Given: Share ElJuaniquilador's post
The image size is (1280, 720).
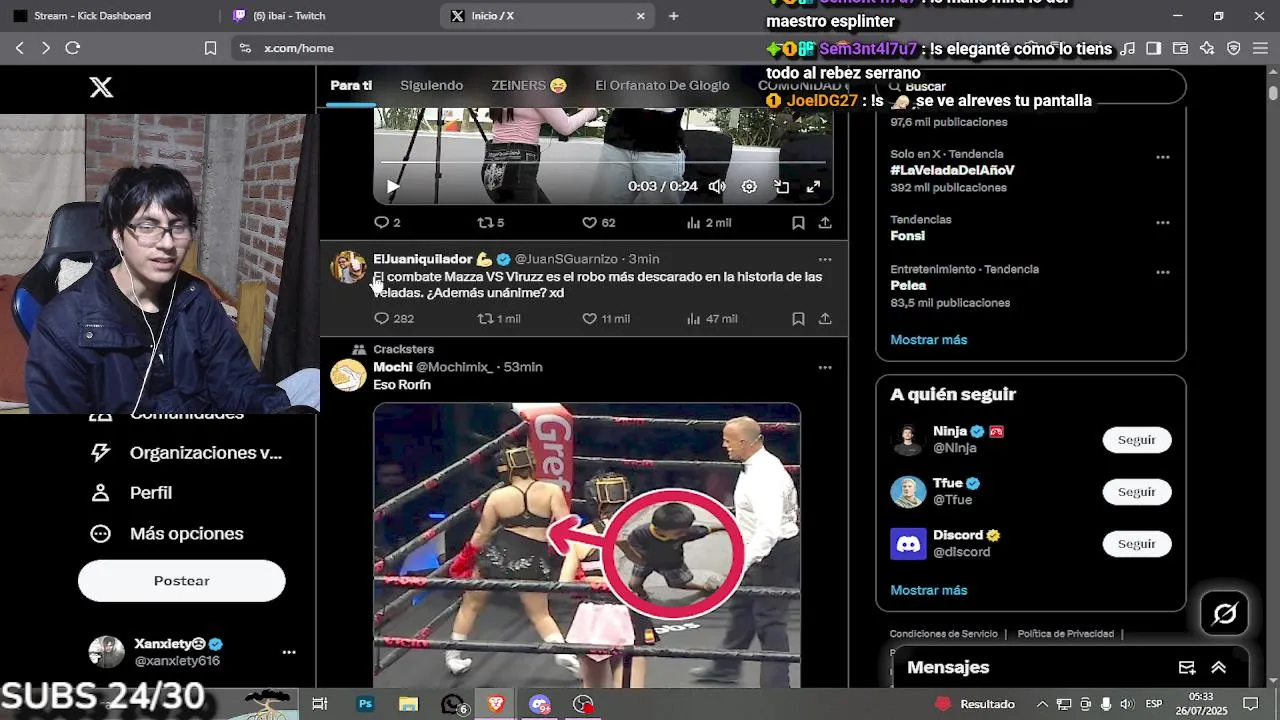Looking at the screenshot, I should (825, 318).
